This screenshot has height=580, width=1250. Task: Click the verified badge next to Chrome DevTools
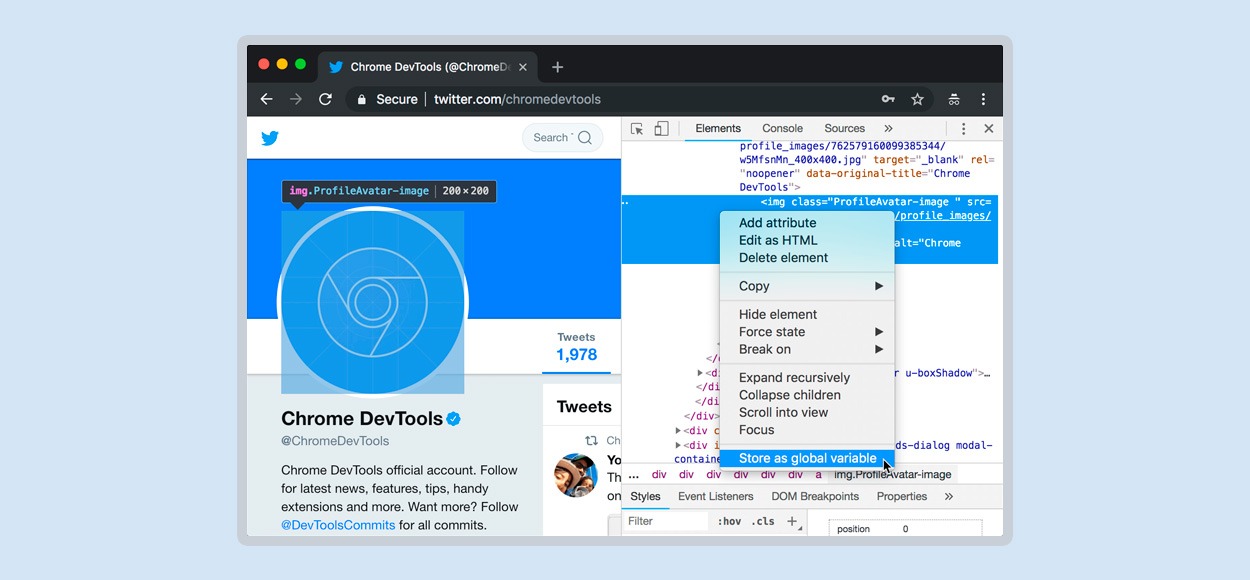[x=453, y=419]
